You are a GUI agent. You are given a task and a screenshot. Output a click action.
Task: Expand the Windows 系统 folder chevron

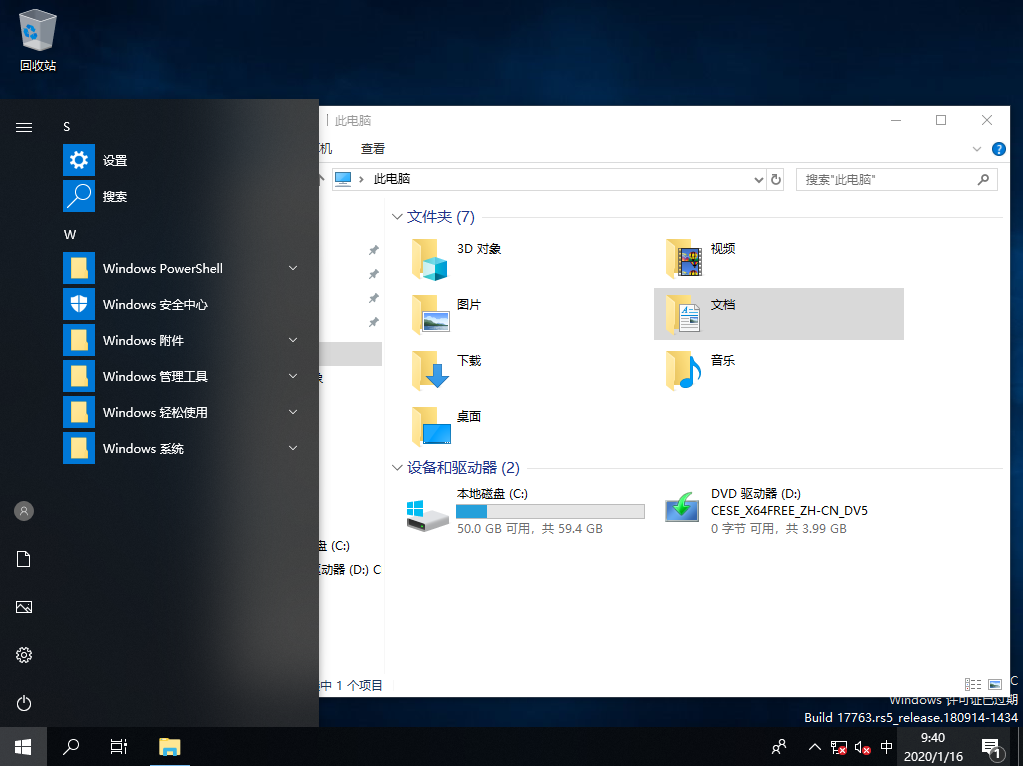click(x=293, y=448)
